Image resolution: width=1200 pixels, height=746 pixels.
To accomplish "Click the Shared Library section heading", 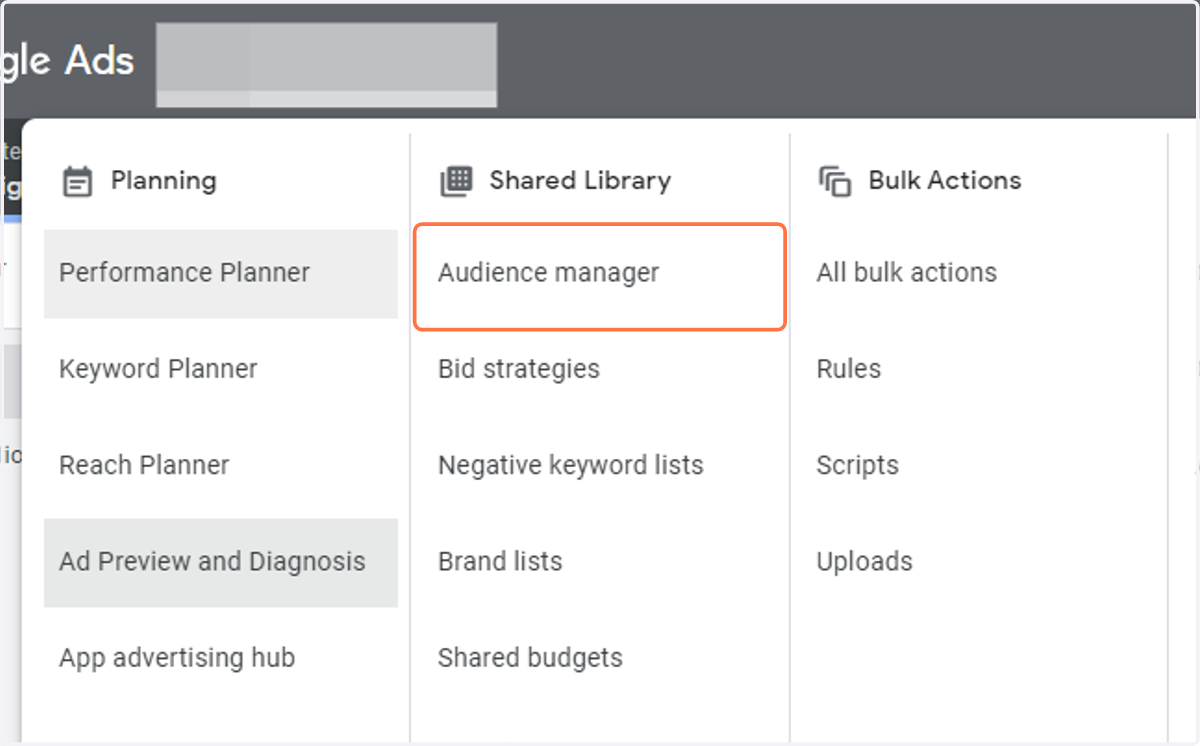I will [x=580, y=181].
